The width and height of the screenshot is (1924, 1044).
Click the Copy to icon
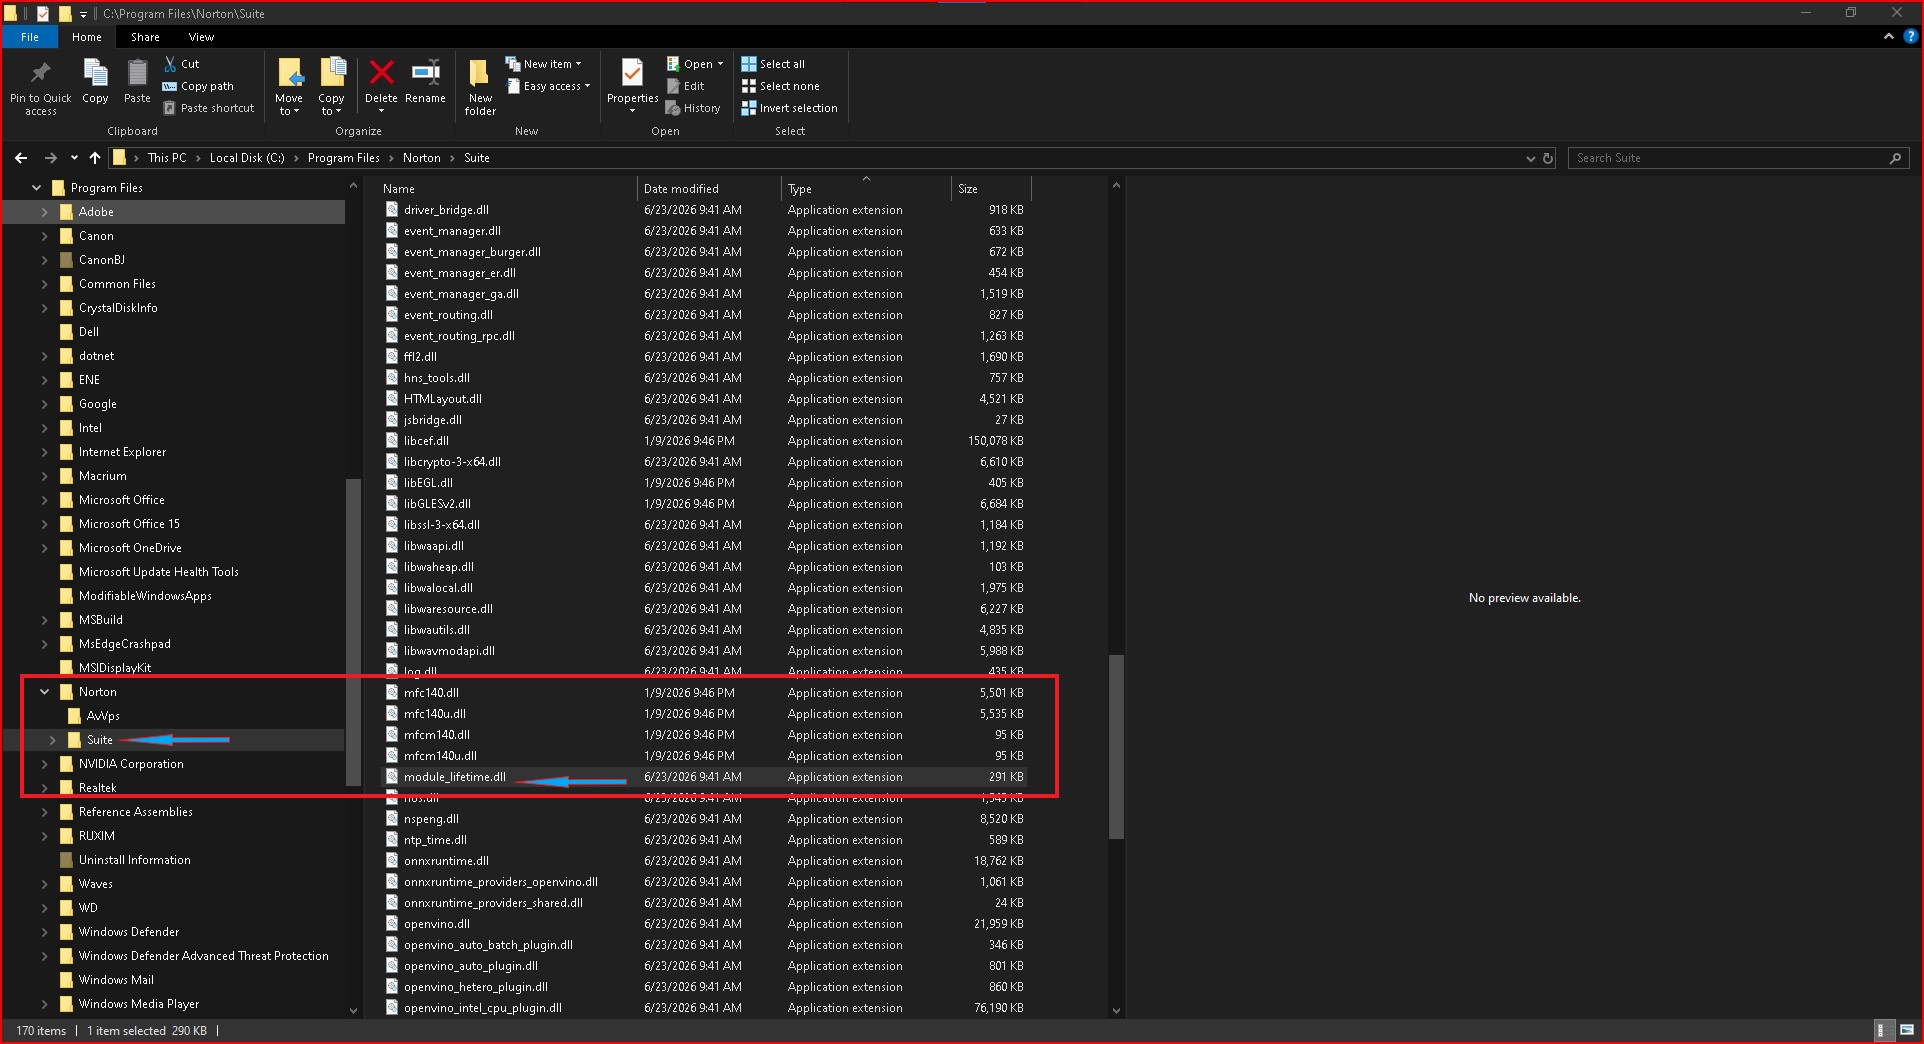click(332, 74)
